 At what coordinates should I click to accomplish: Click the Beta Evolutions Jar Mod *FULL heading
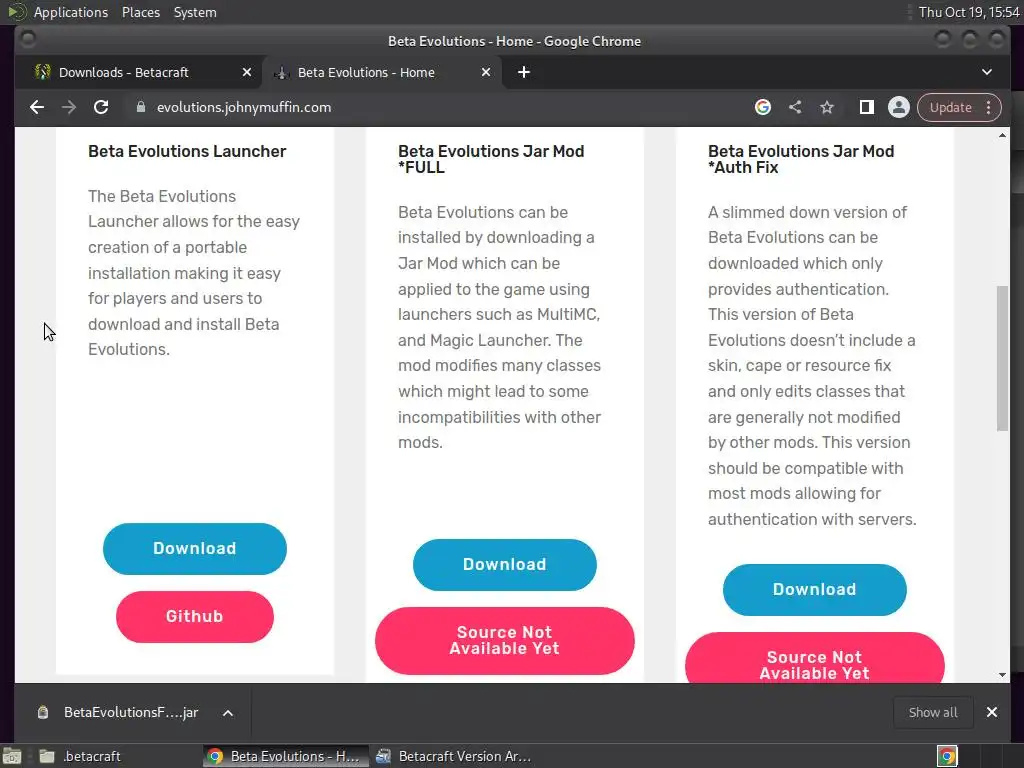(491, 159)
